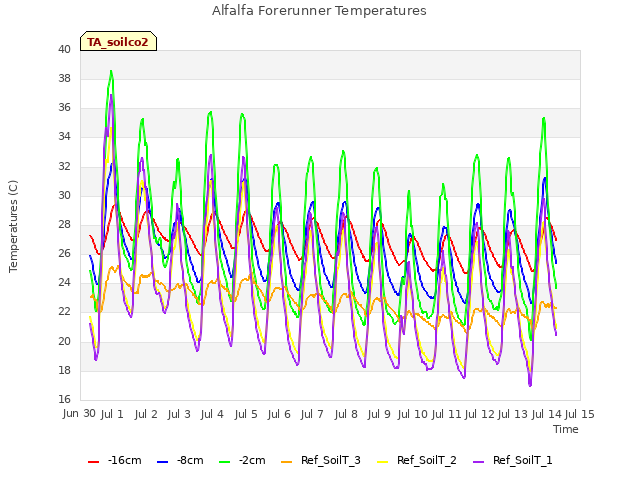
Task: Click the TA_soilco2 annotation label
Action: tap(118, 41)
